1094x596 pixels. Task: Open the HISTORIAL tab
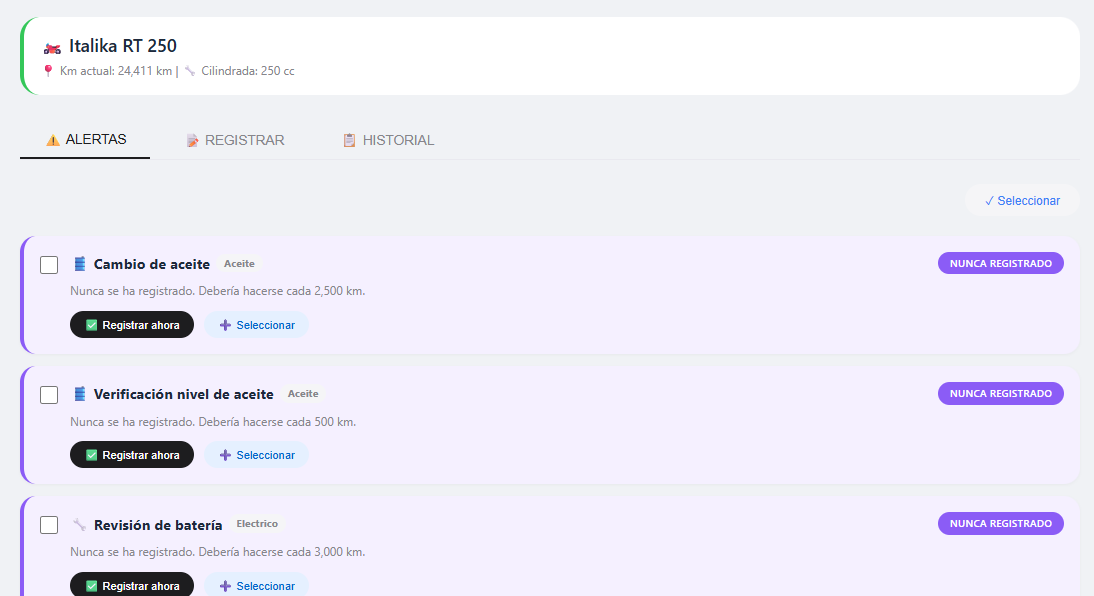pos(388,140)
